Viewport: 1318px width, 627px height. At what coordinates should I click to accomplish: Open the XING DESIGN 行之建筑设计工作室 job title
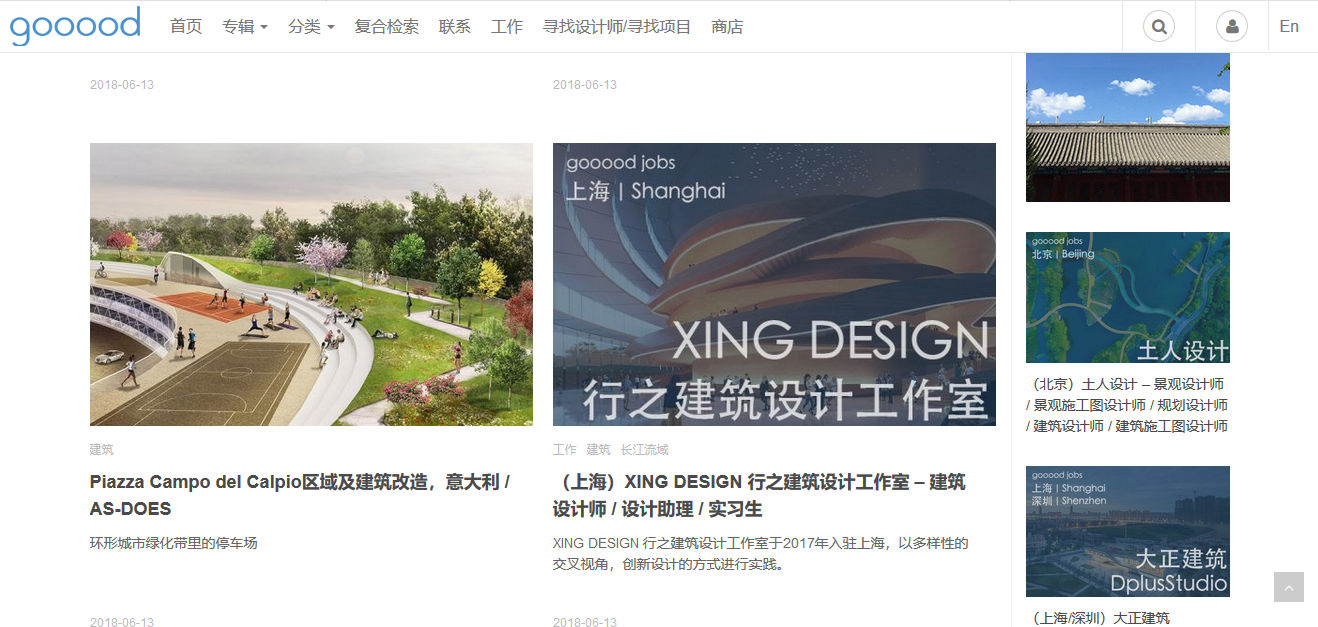759,495
